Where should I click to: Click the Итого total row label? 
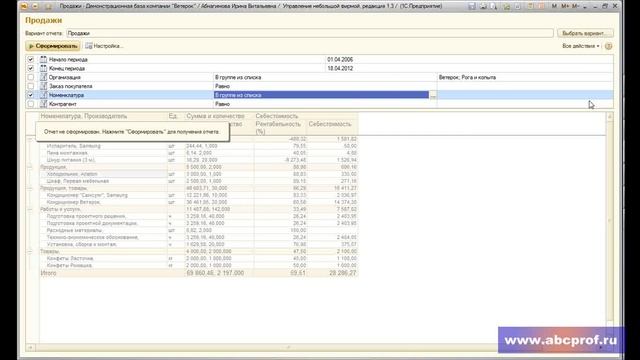[48, 273]
